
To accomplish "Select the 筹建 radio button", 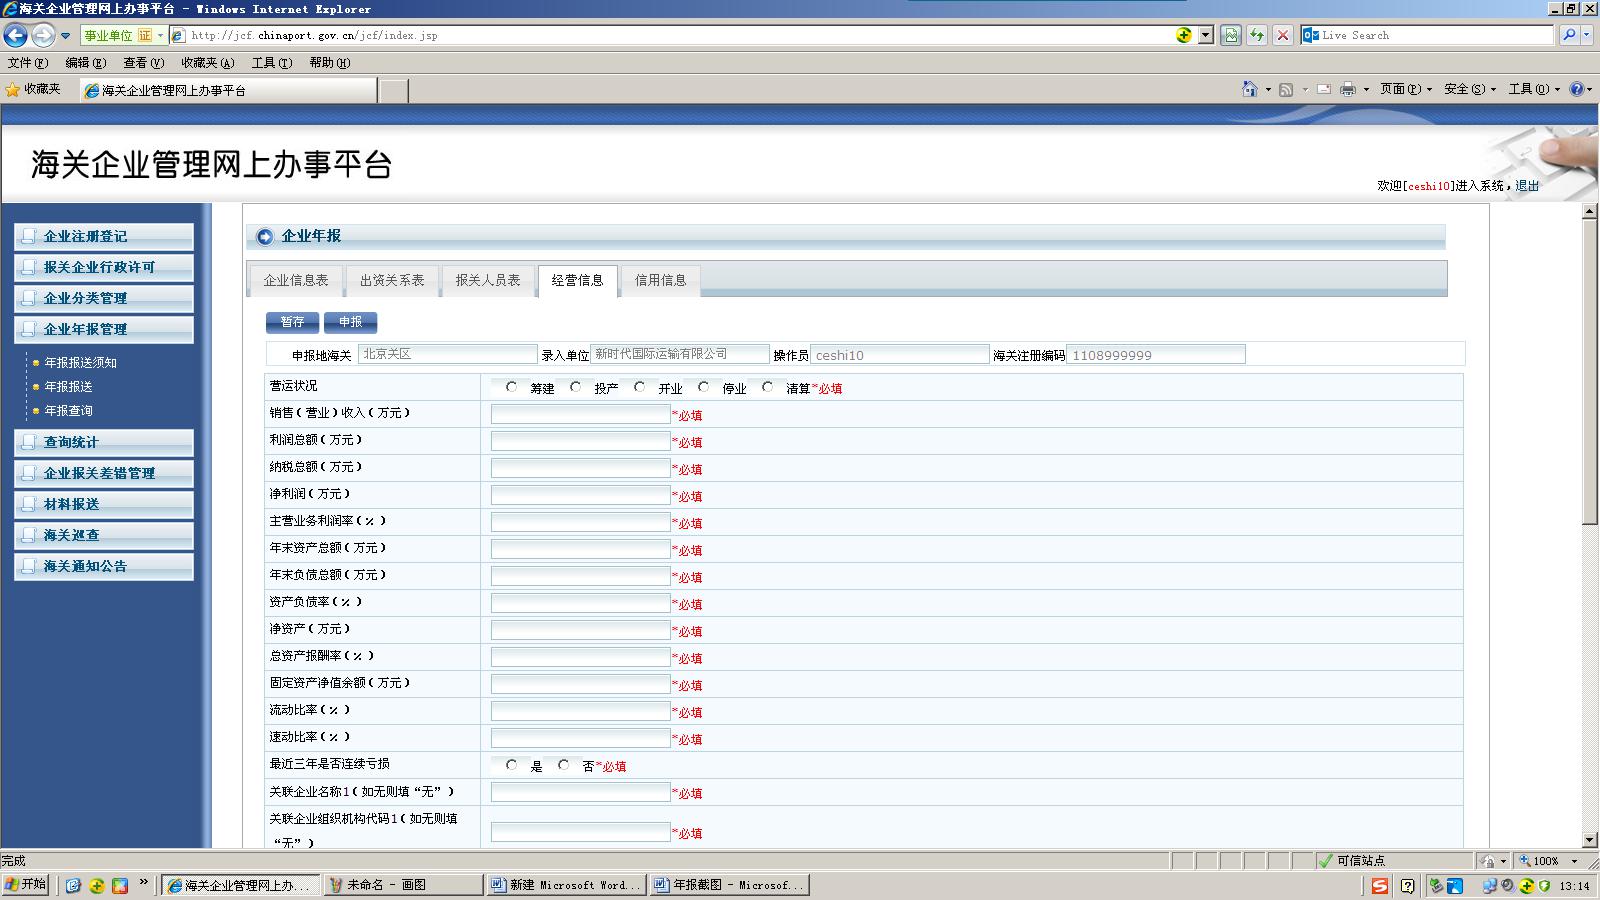I will (512, 387).
